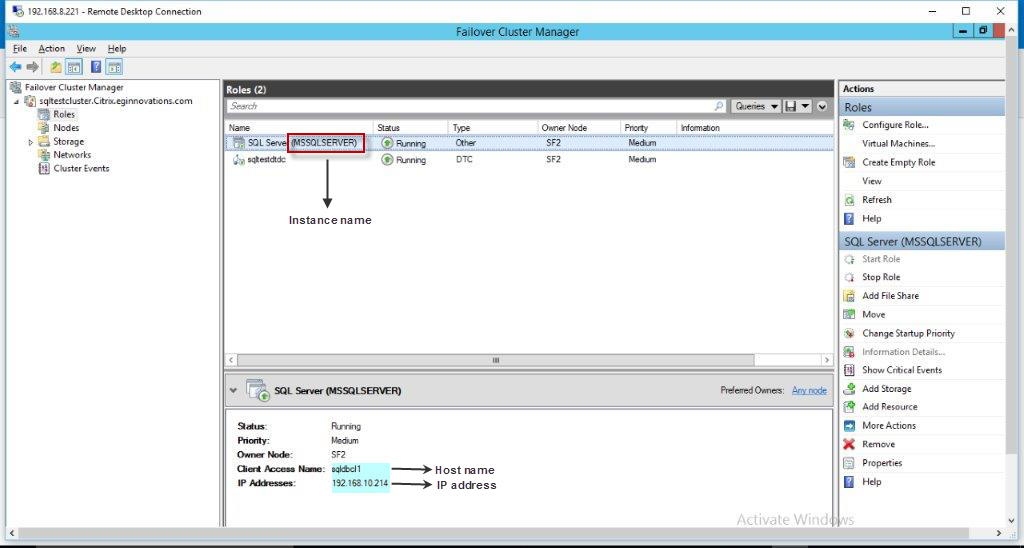The width and height of the screenshot is (1024, 548).
Task: Click the magnifier icon in Search box
Action: pos(719,106)
